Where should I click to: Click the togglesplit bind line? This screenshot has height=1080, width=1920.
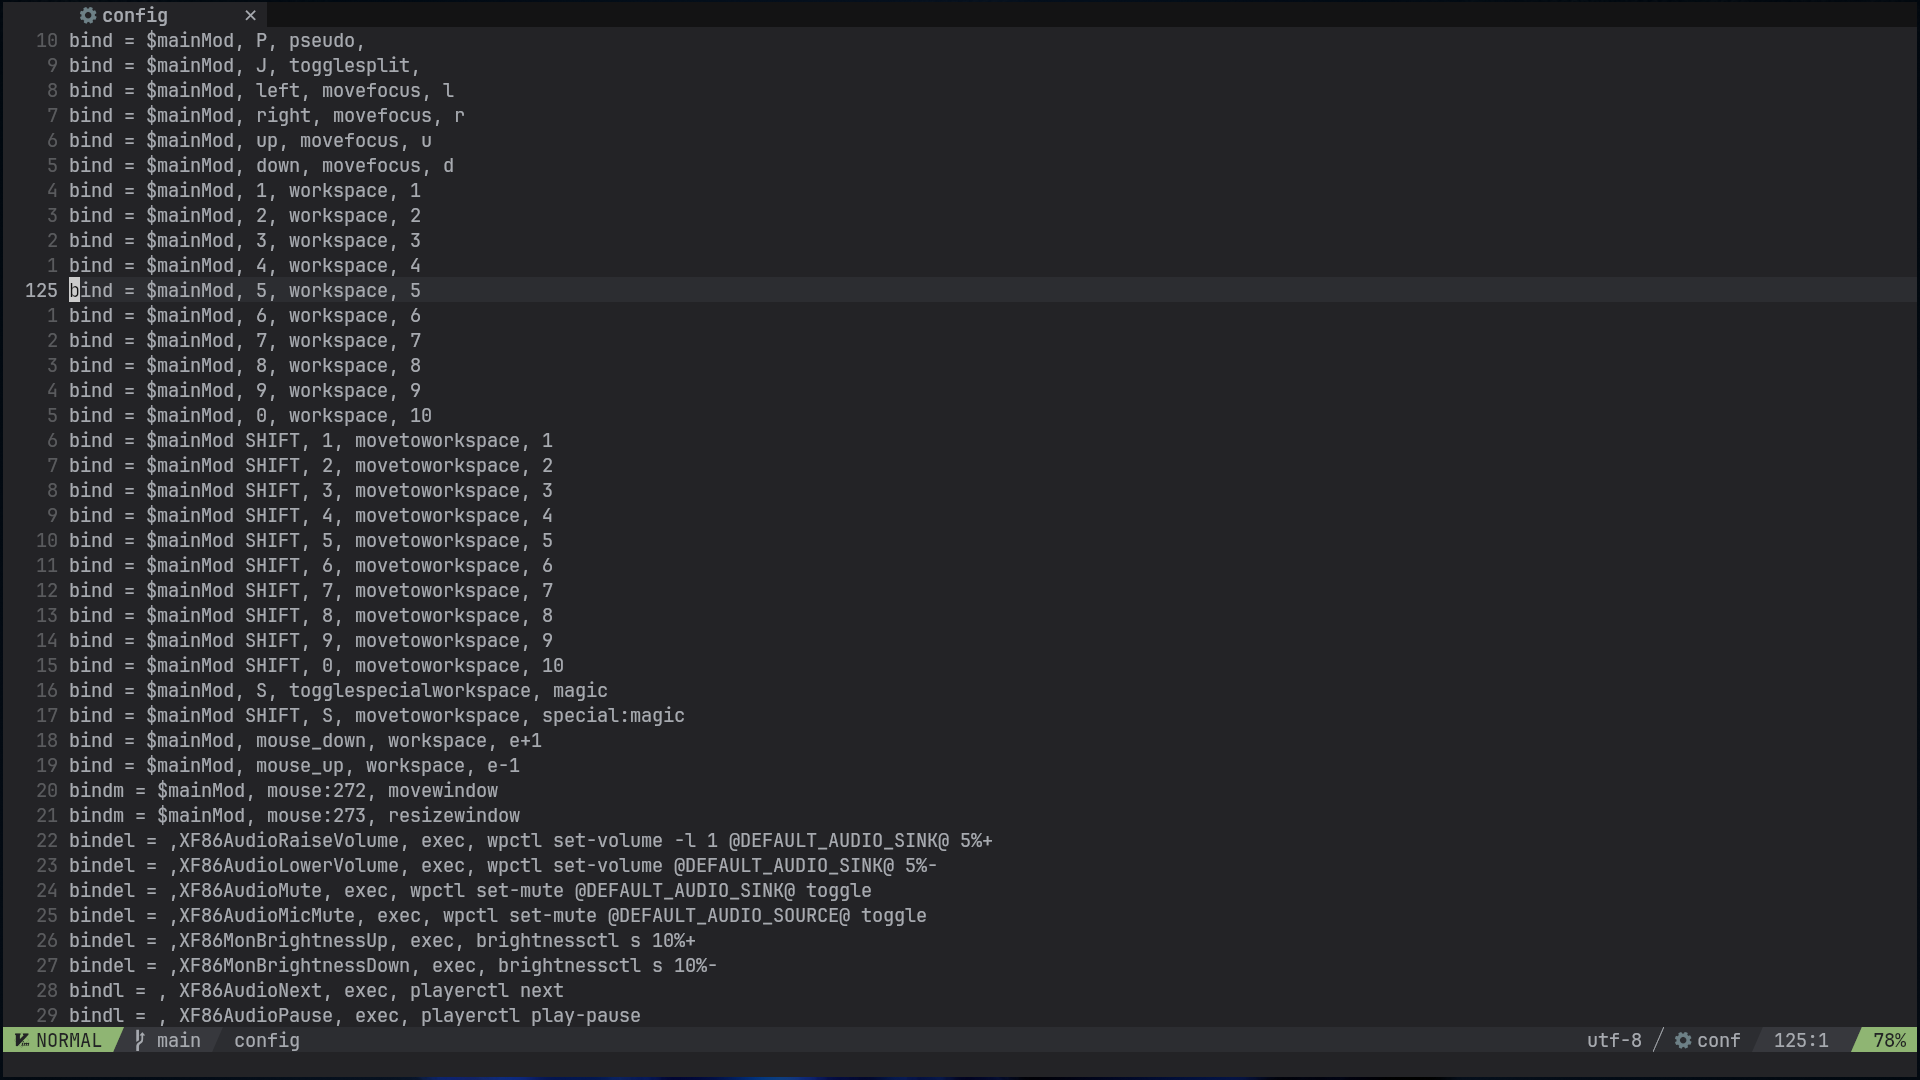point(245,65)
